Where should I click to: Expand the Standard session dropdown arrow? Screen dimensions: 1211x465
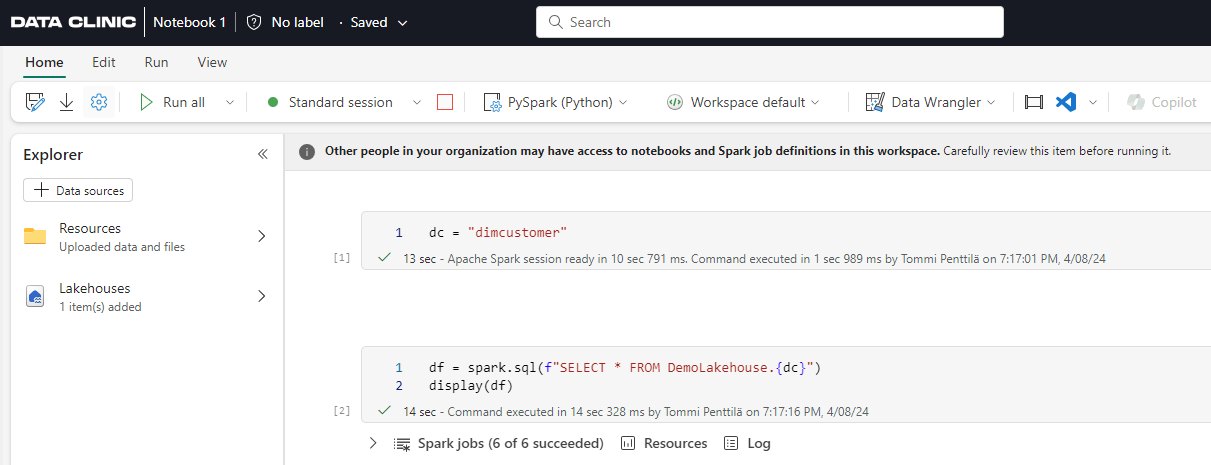pos(417,102)
